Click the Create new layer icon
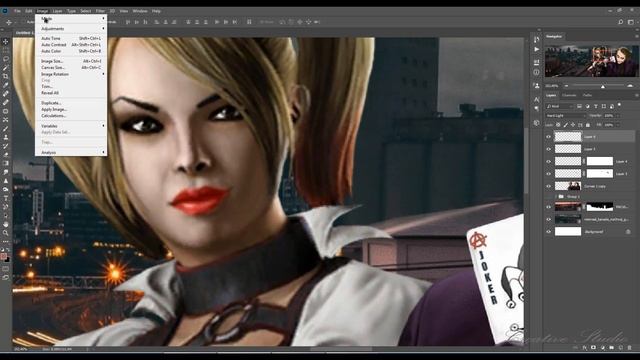Screen dimensions: 640x360 tap(620, 348)
